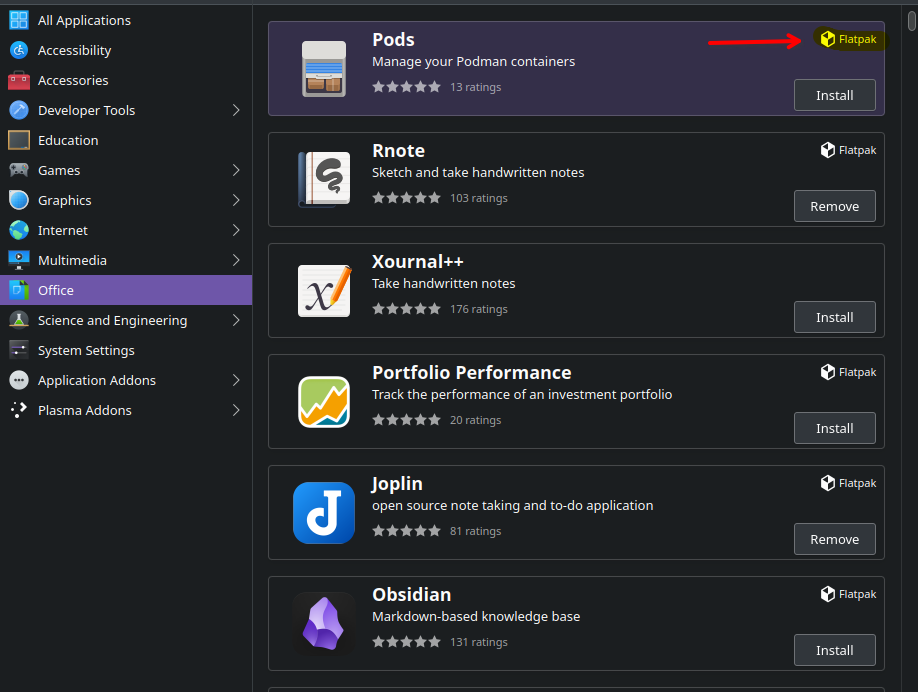The image size is (918, 692).
Task: Expand the Science and Engineering chevron
Action: click(x=236, y=320)
